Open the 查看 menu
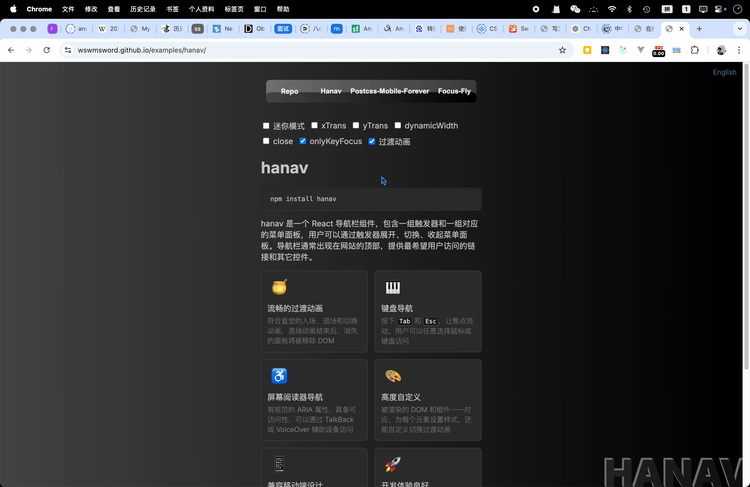The image size is (750, 487). click(x=114, y=9)
